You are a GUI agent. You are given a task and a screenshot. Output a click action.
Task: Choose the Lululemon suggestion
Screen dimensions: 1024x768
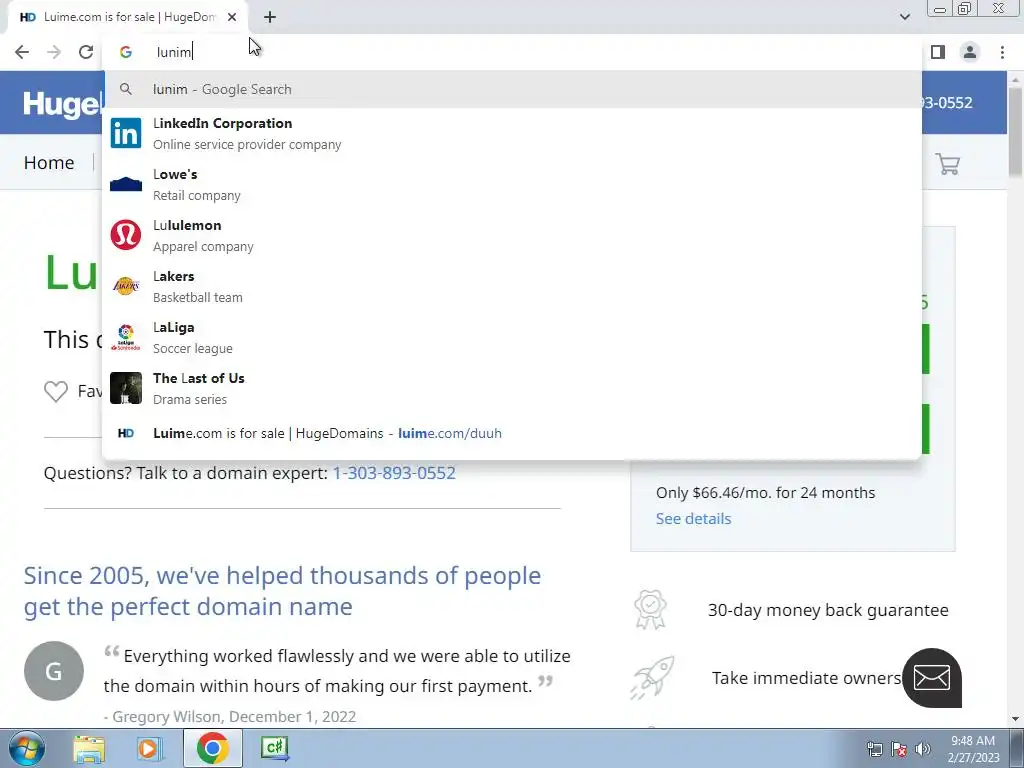click(513, 235)
